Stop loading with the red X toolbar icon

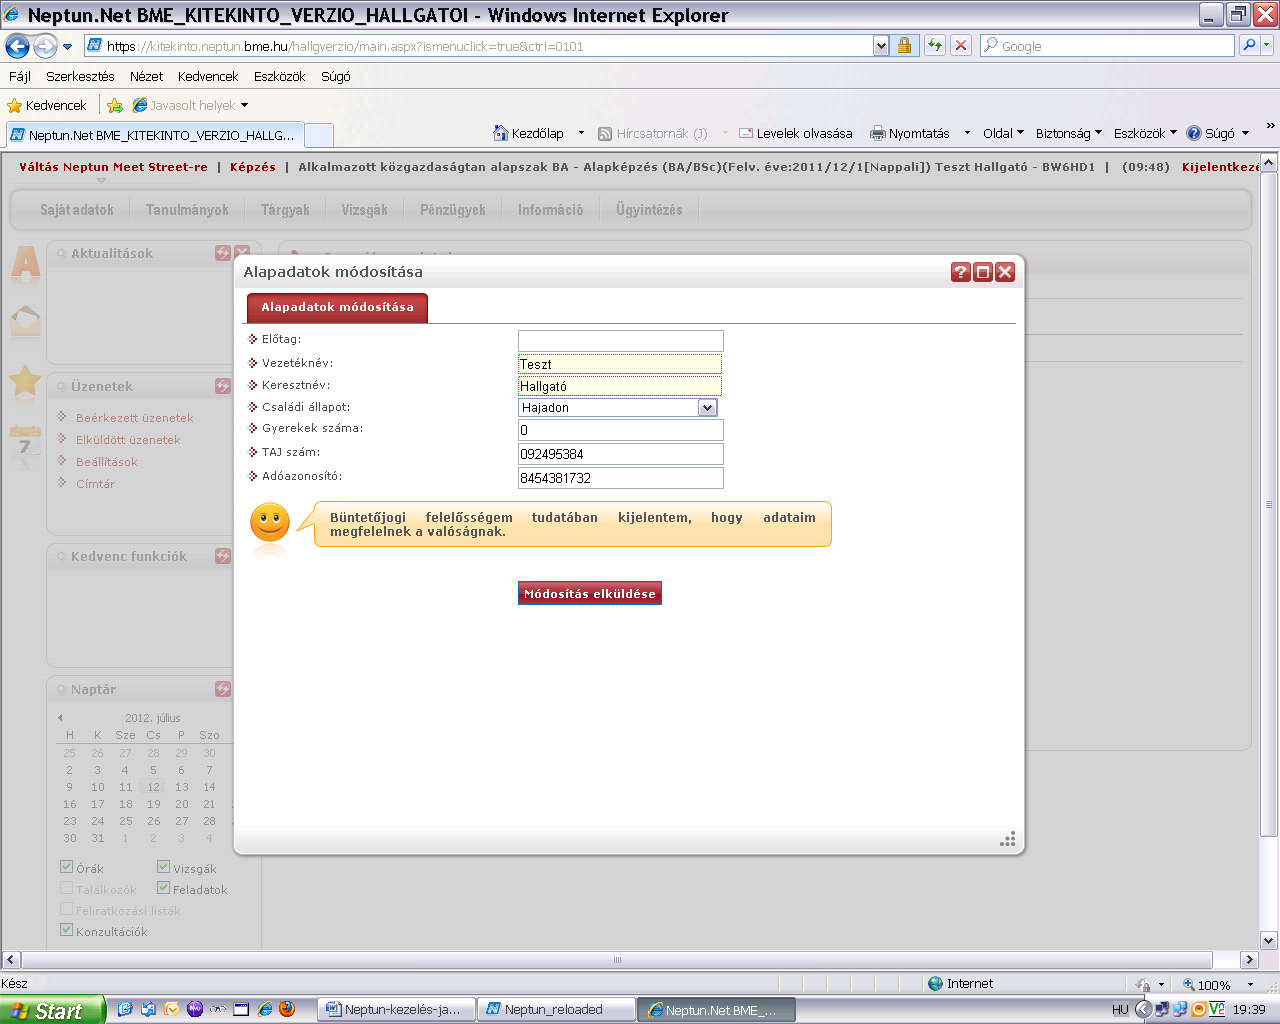click(x=961, y=46)
